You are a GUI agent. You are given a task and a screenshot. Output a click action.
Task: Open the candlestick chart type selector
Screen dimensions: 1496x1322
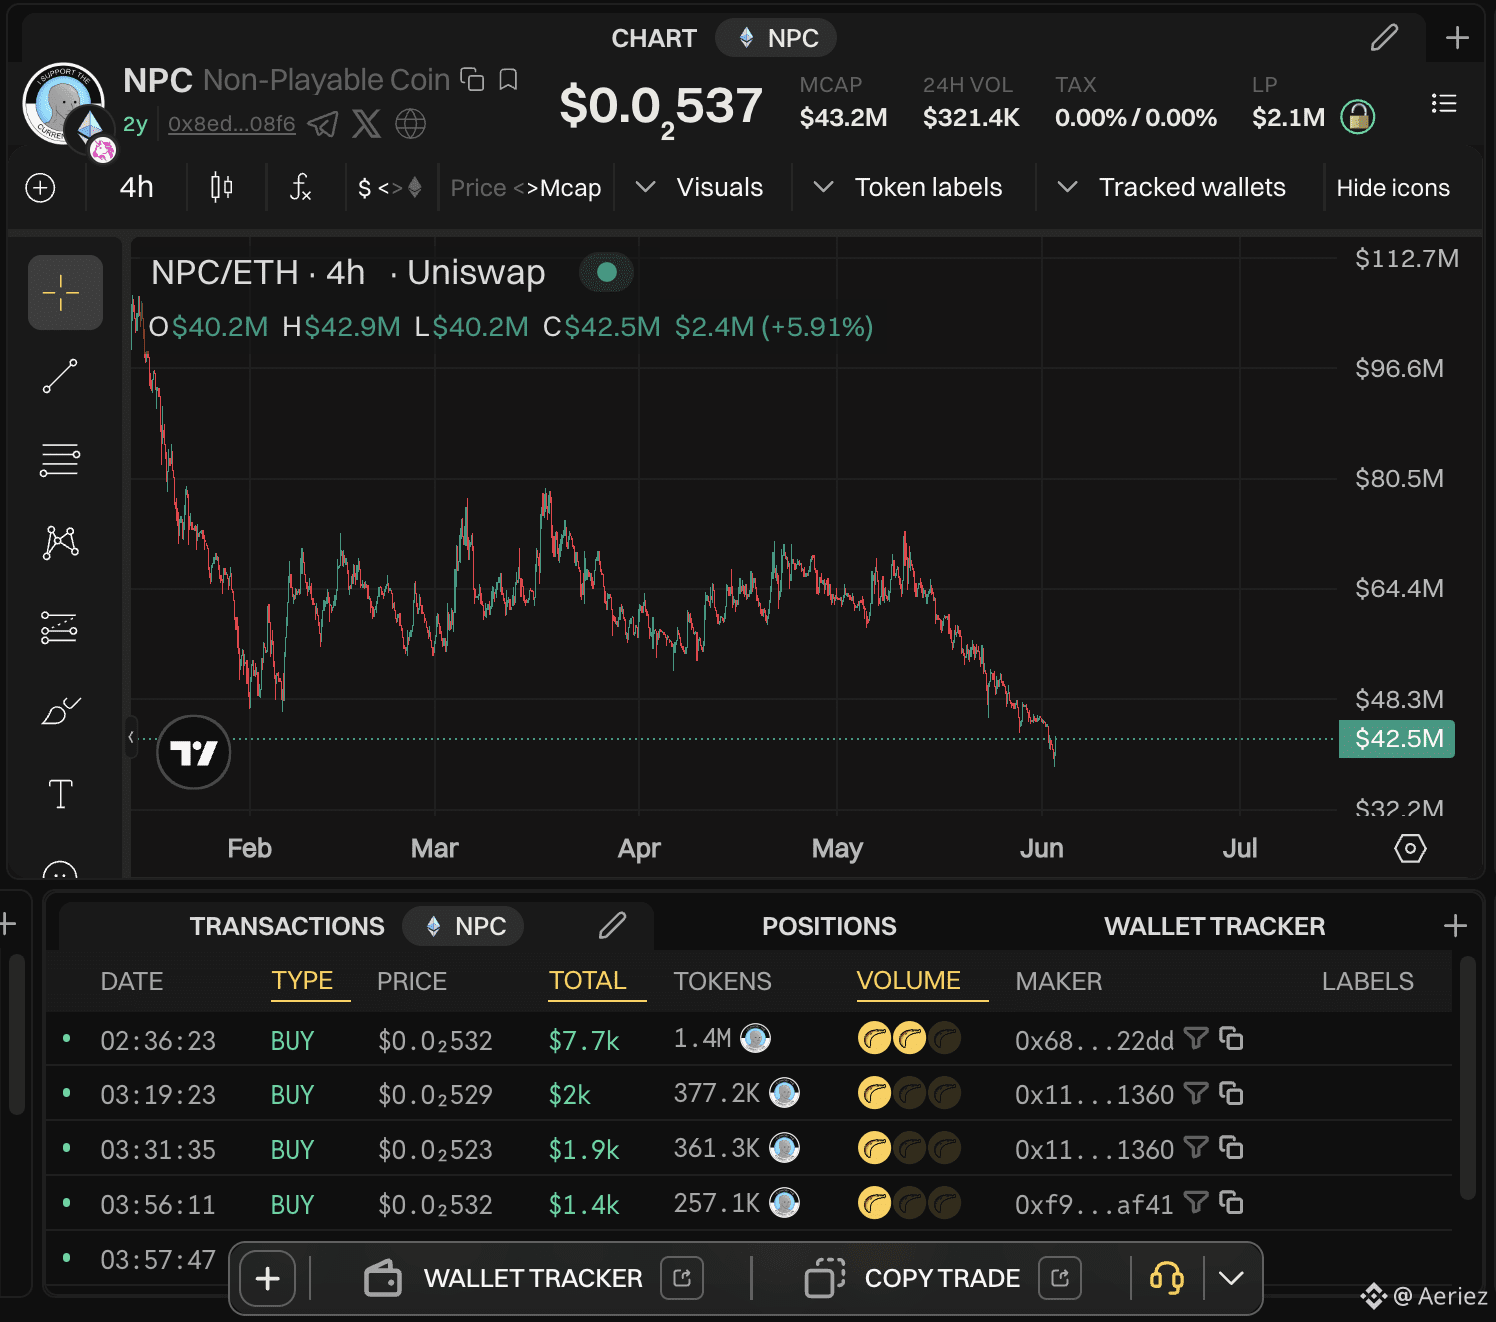[x=222, y=187]
